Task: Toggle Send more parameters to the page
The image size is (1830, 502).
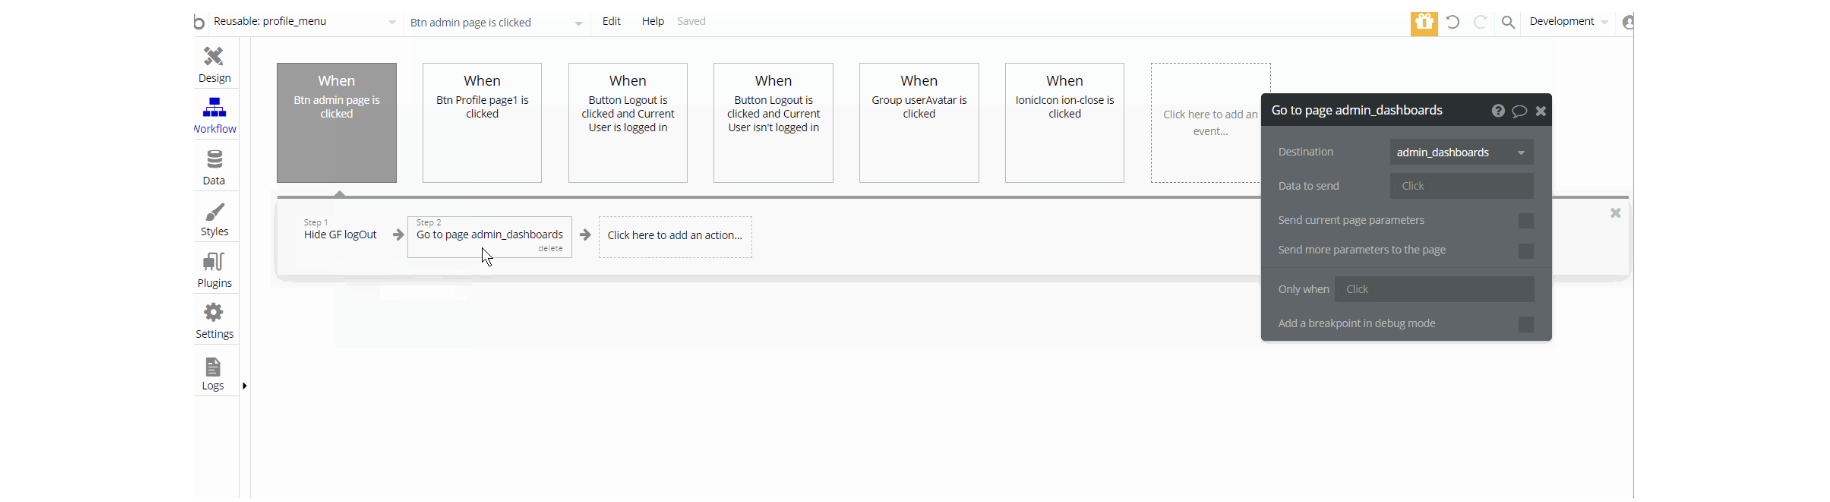Action: pos(1525,251)
